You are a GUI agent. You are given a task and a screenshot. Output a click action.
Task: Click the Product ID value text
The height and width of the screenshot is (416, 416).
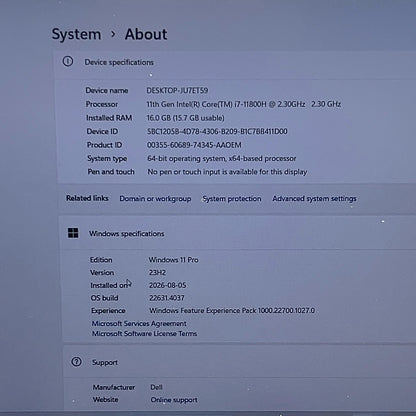tap(194, 145)
